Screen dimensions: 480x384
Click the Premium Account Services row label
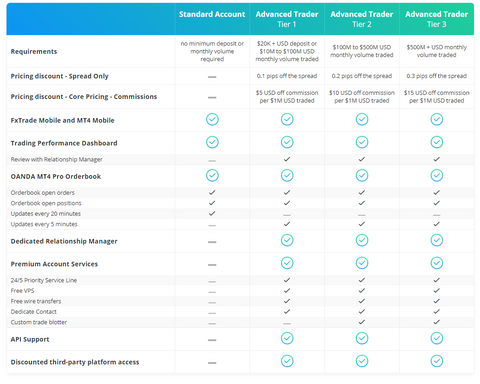pyautogui.click(x=54, y=264)
